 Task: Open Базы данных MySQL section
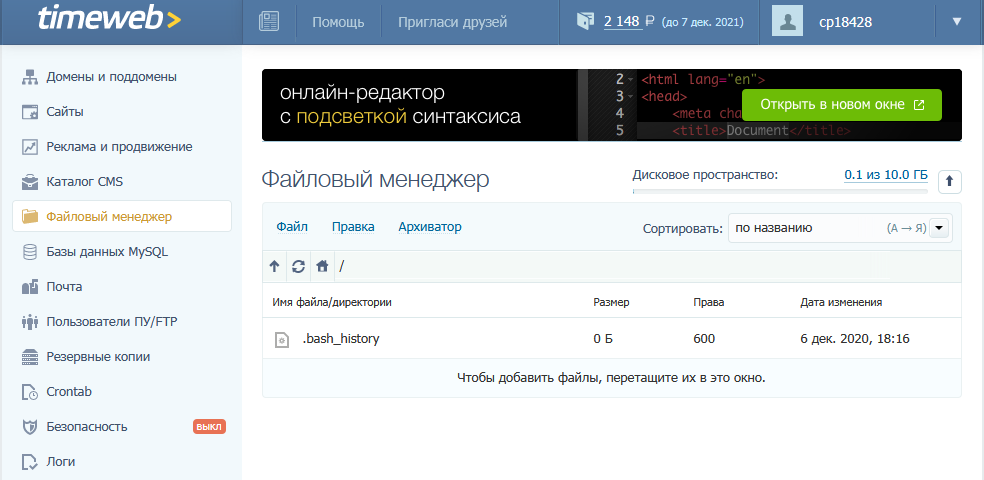click(107, 252)
